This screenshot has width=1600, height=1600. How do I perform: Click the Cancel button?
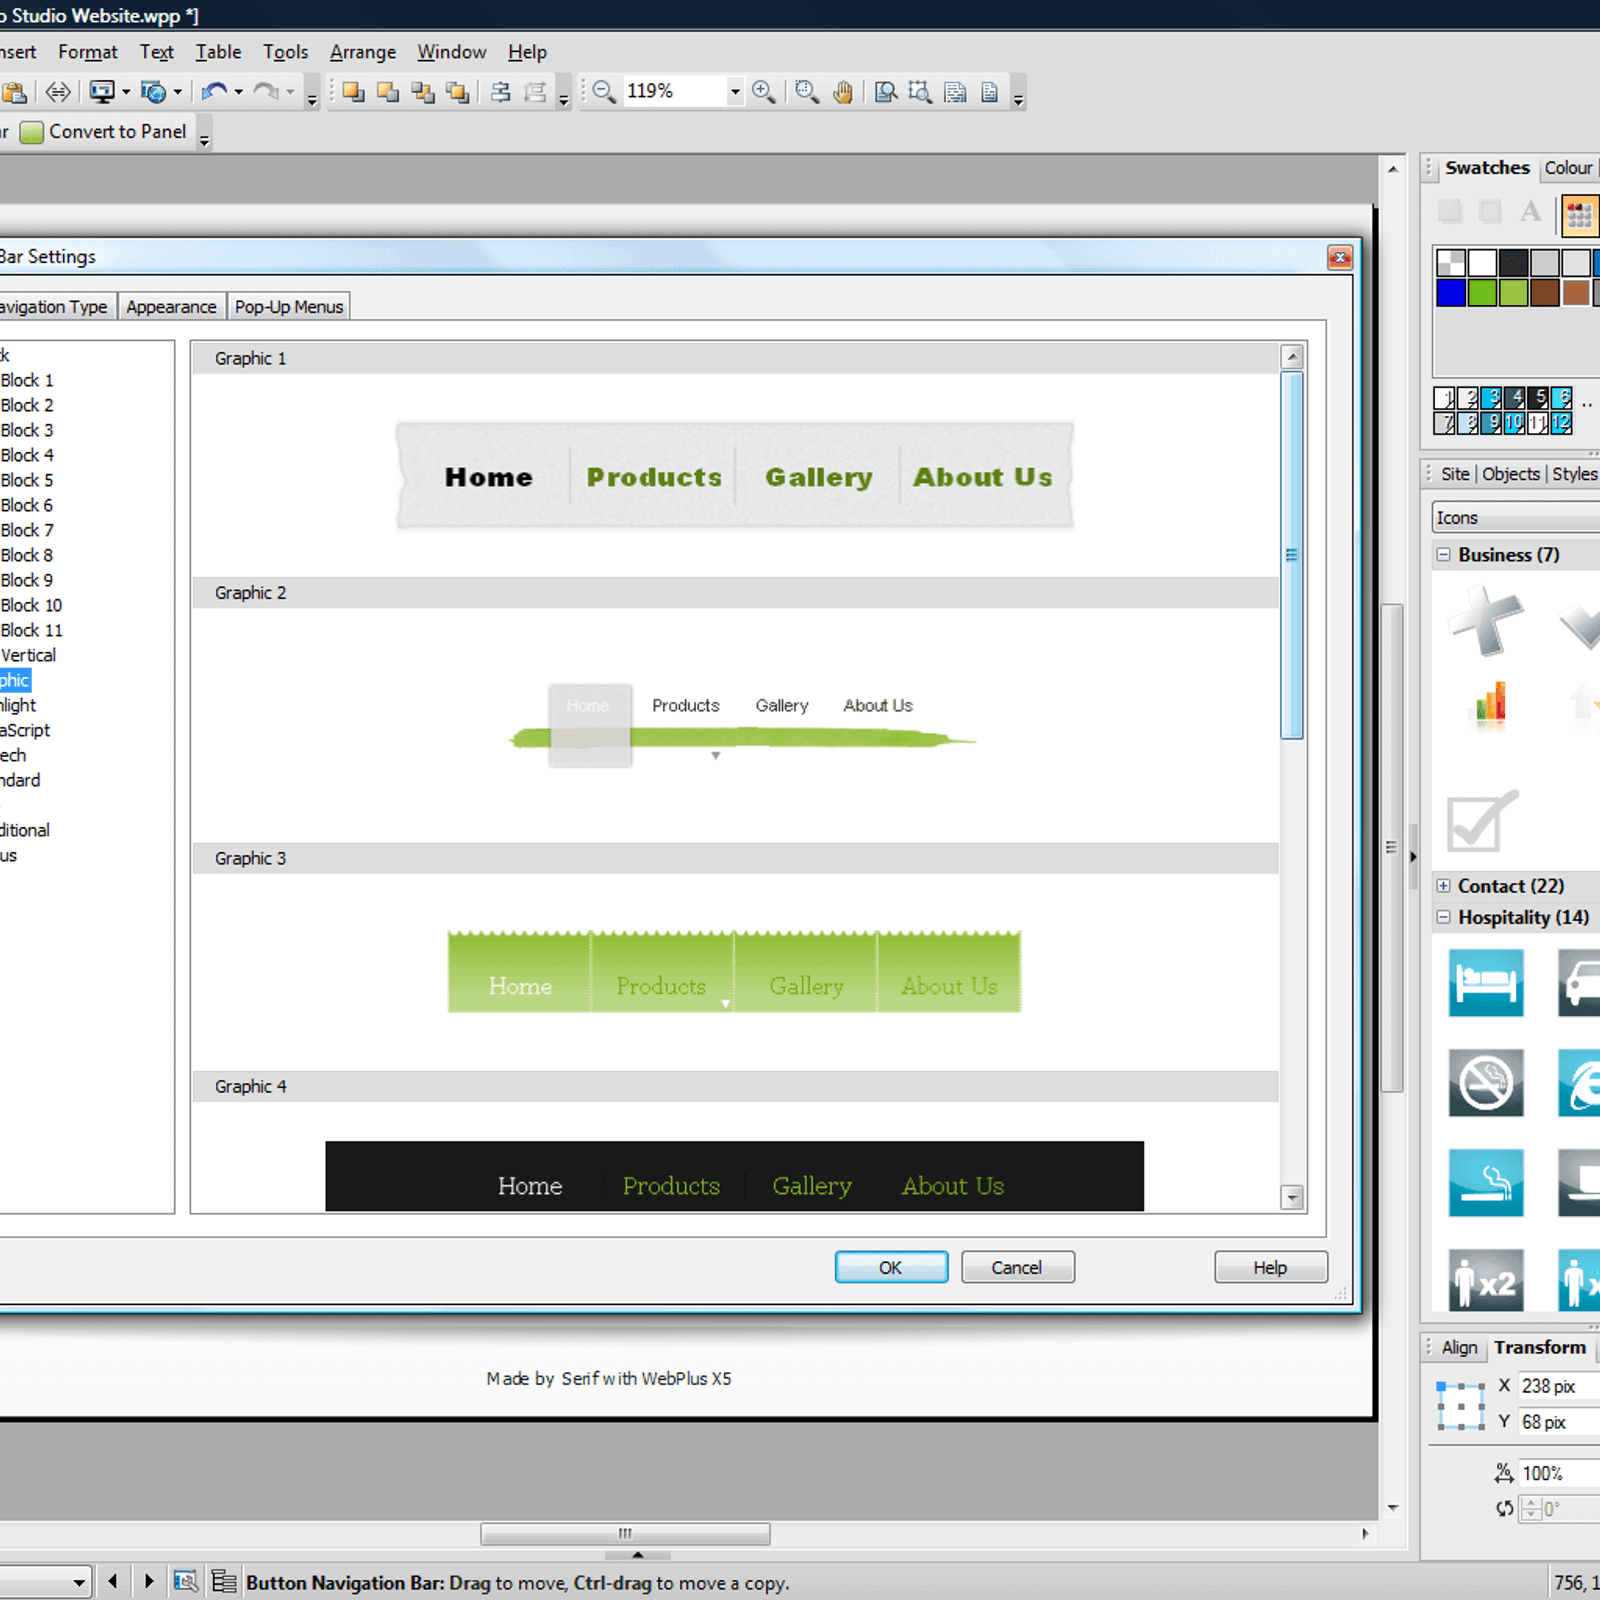tap(1017, 1267)
